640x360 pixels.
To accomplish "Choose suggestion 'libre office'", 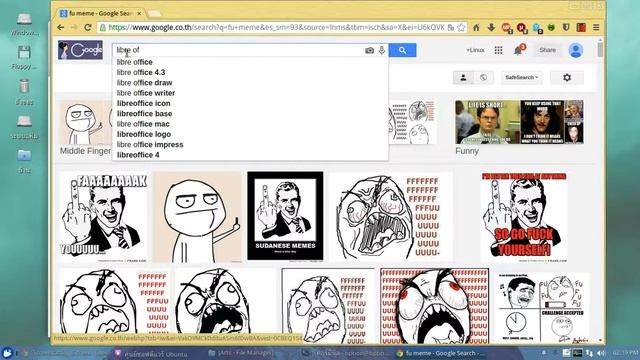I will 135,62.
